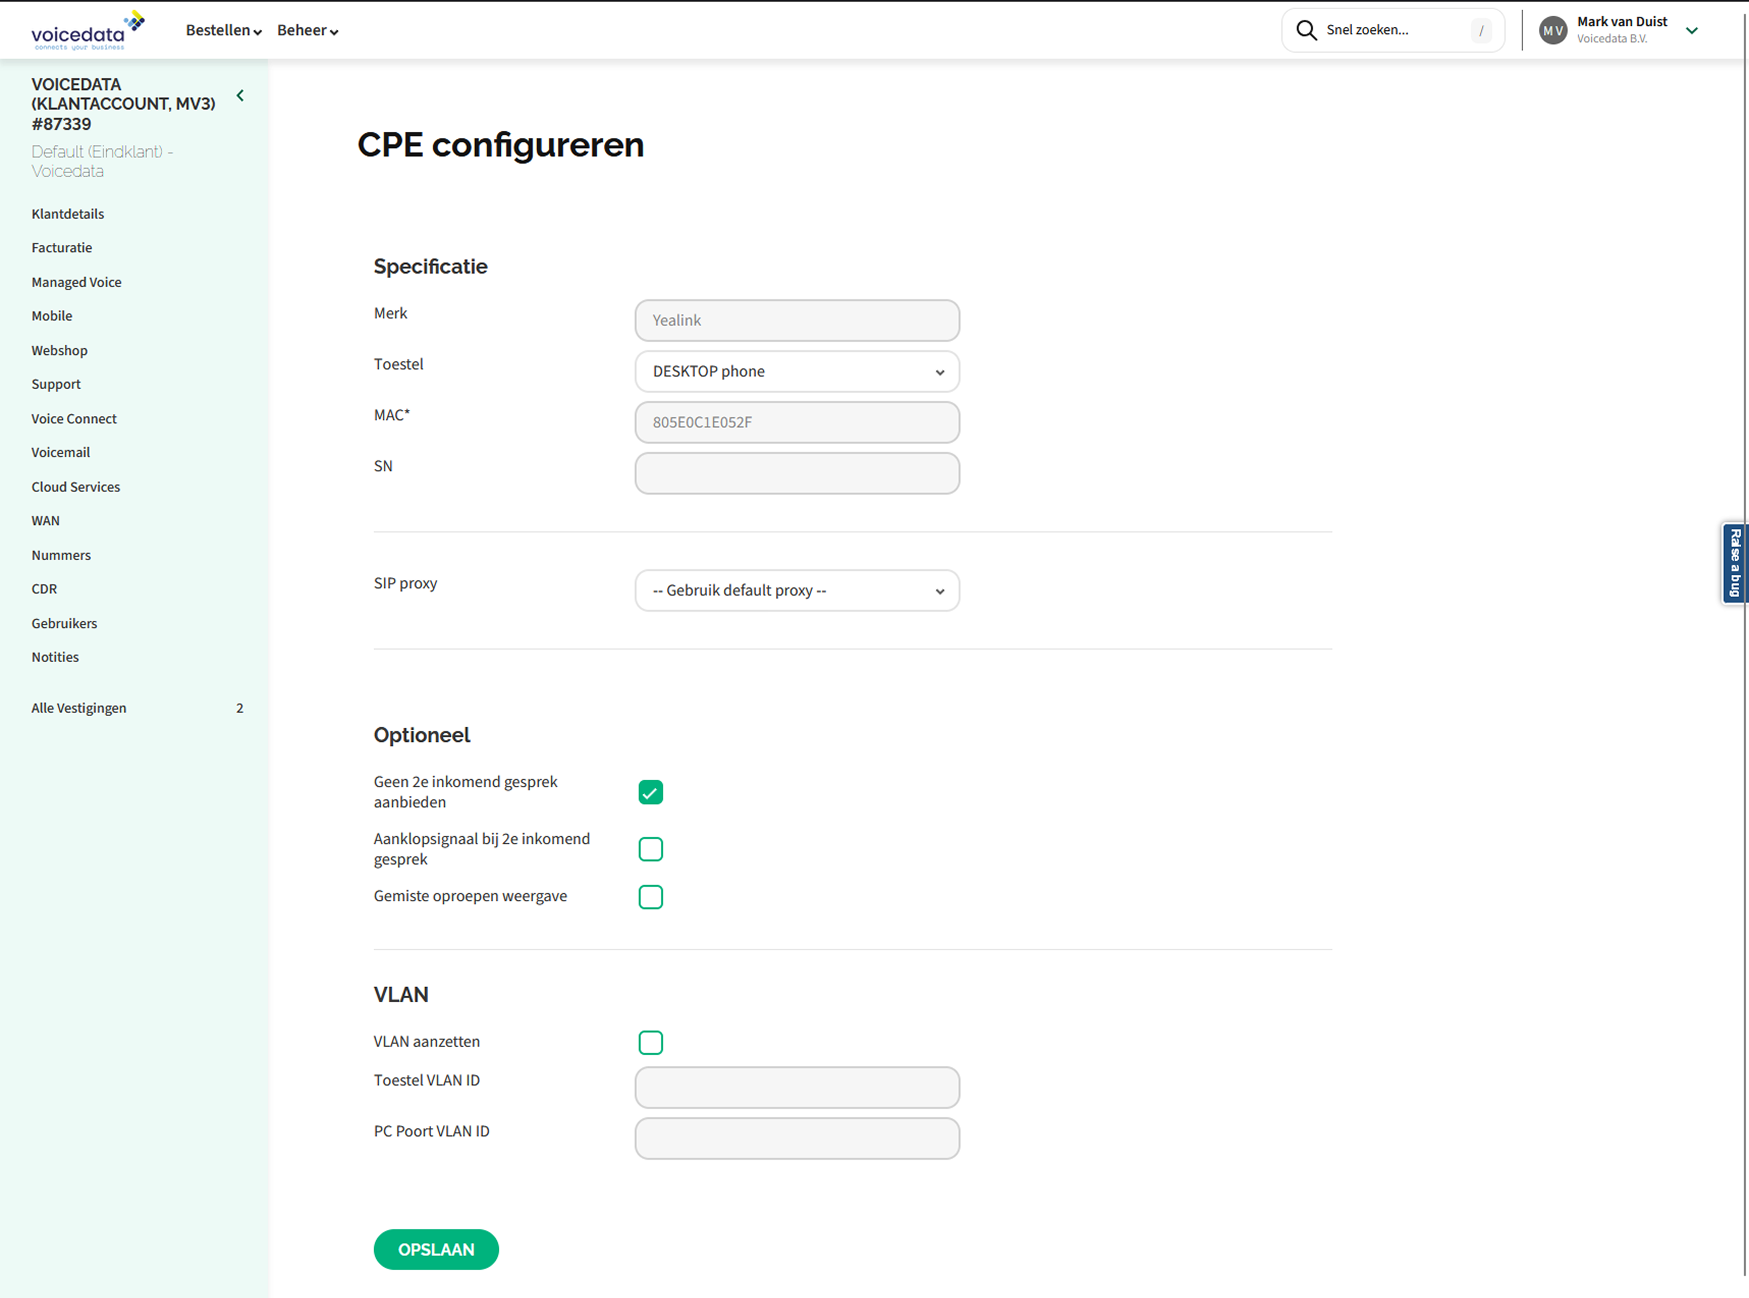The height and width of the screenshot is (1298, 1749).
Task: Click the Opslaan button
Action: click(x=436, y=1250)
